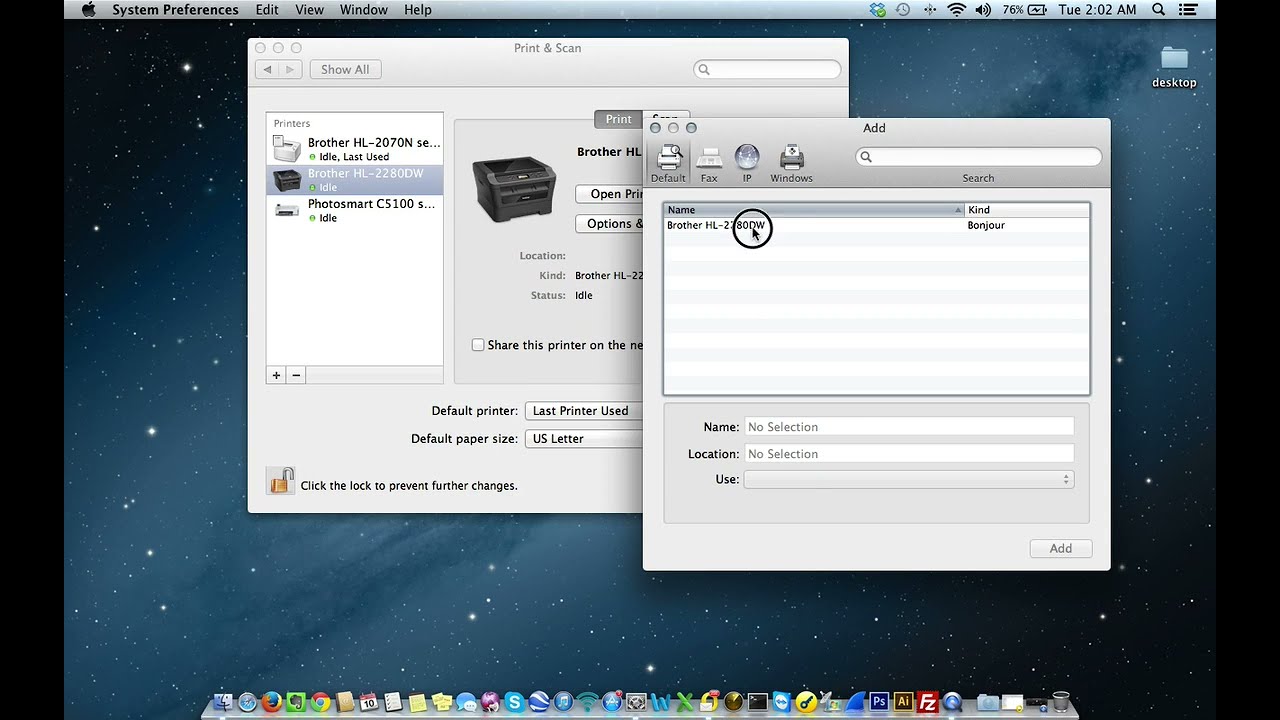Image resolution: width=1280 pixels, height=720 pixels.
Task: Launch FileZilla from the Dock
Action: tap(927, 702)
